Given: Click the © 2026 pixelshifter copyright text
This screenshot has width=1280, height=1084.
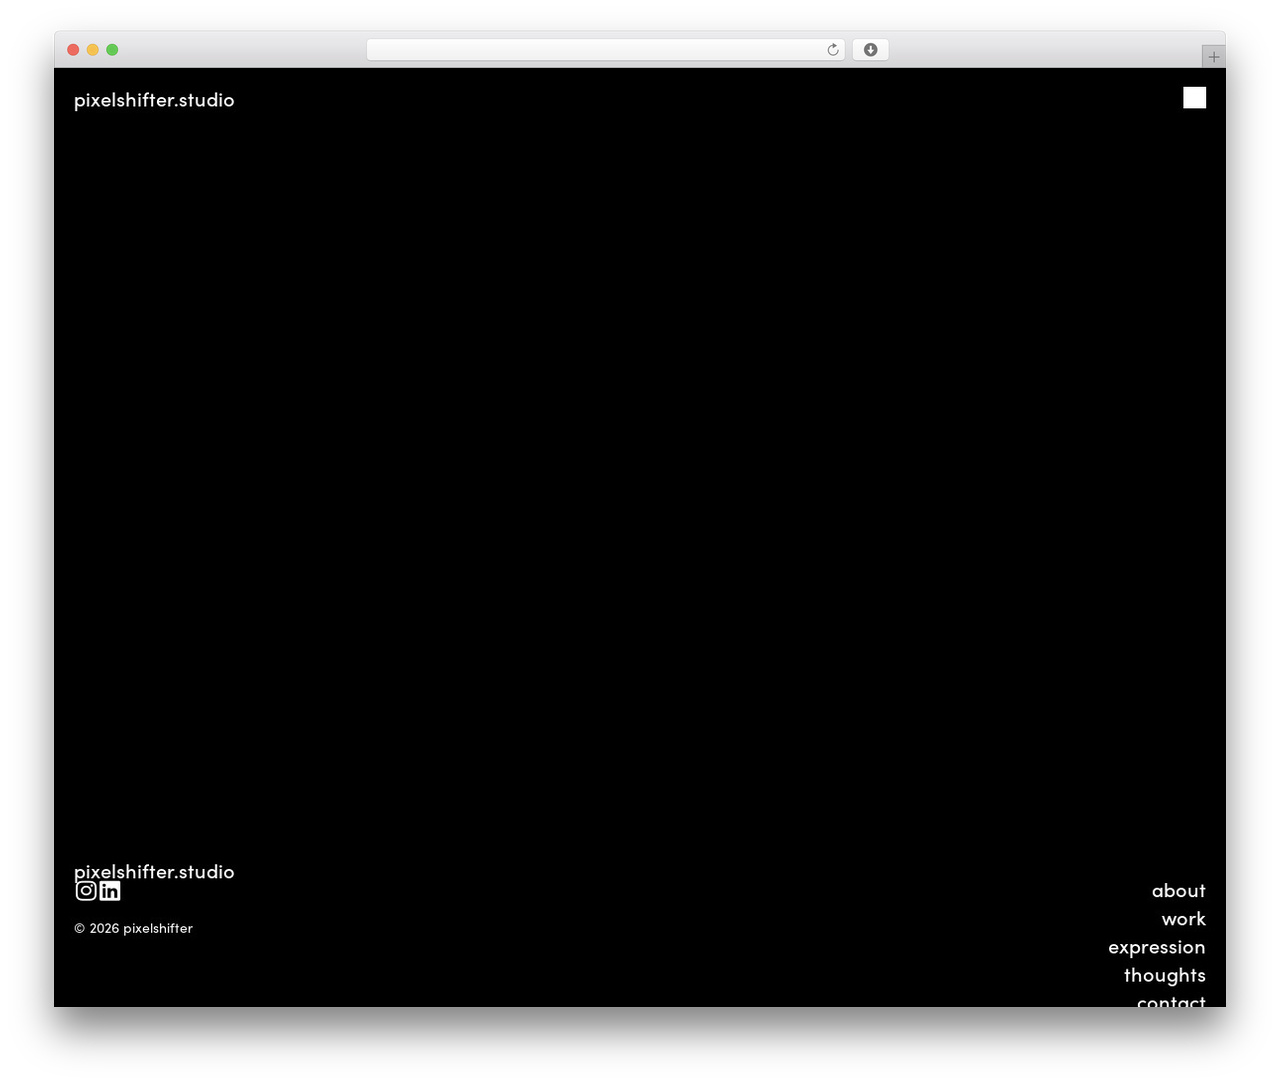Looking at the screenshot, I should coord(133,928).
